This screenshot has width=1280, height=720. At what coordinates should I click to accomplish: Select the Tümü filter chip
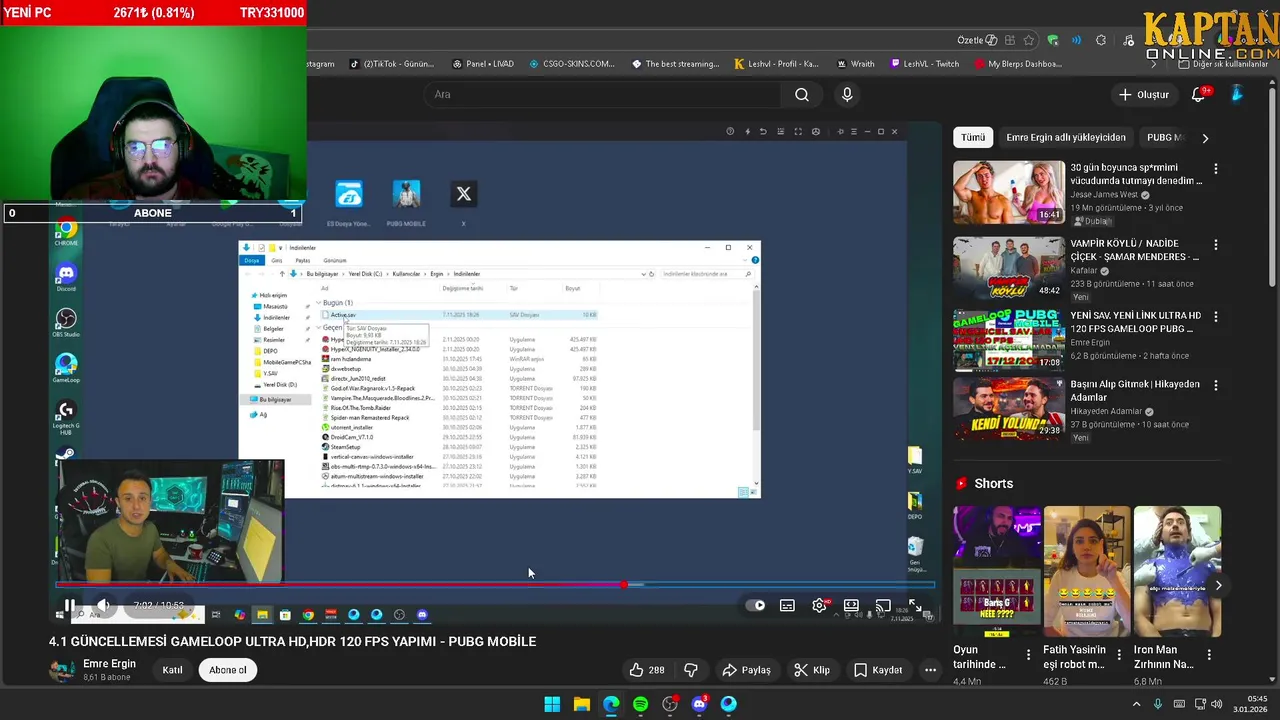pos(973,137)
